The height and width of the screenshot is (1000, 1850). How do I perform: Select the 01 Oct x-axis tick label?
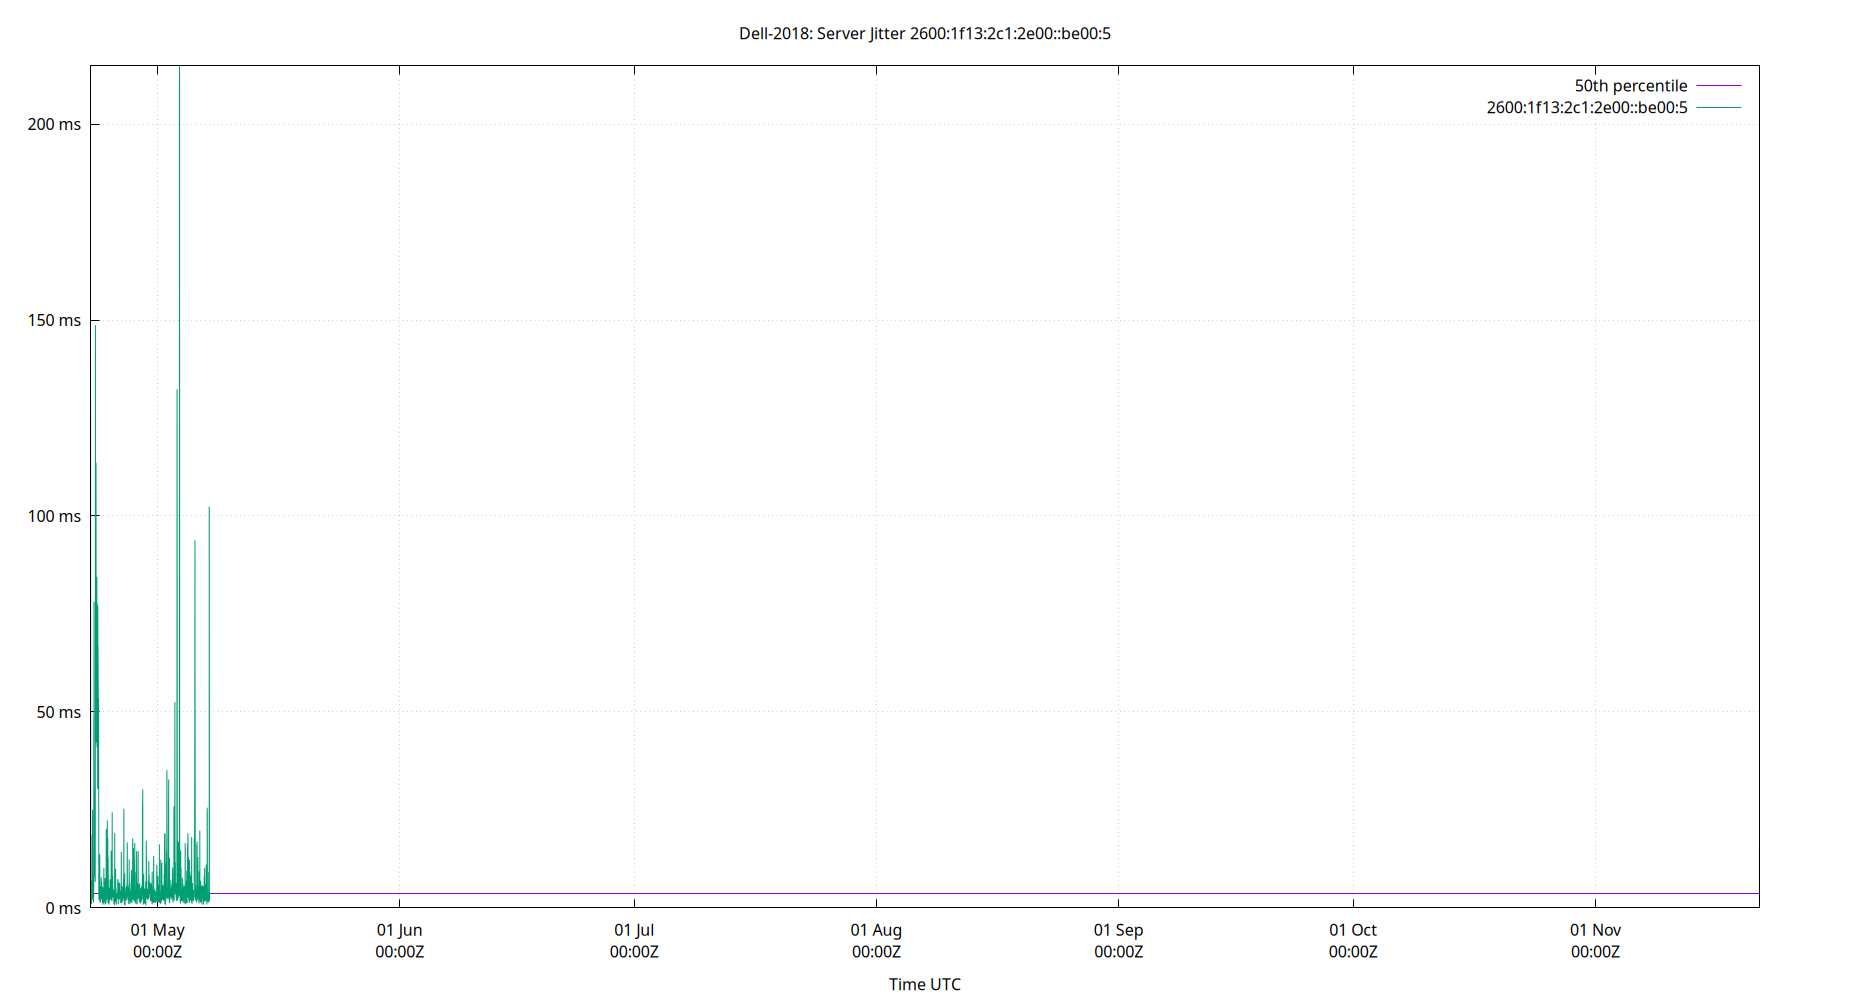click(x=1353, y=930)
